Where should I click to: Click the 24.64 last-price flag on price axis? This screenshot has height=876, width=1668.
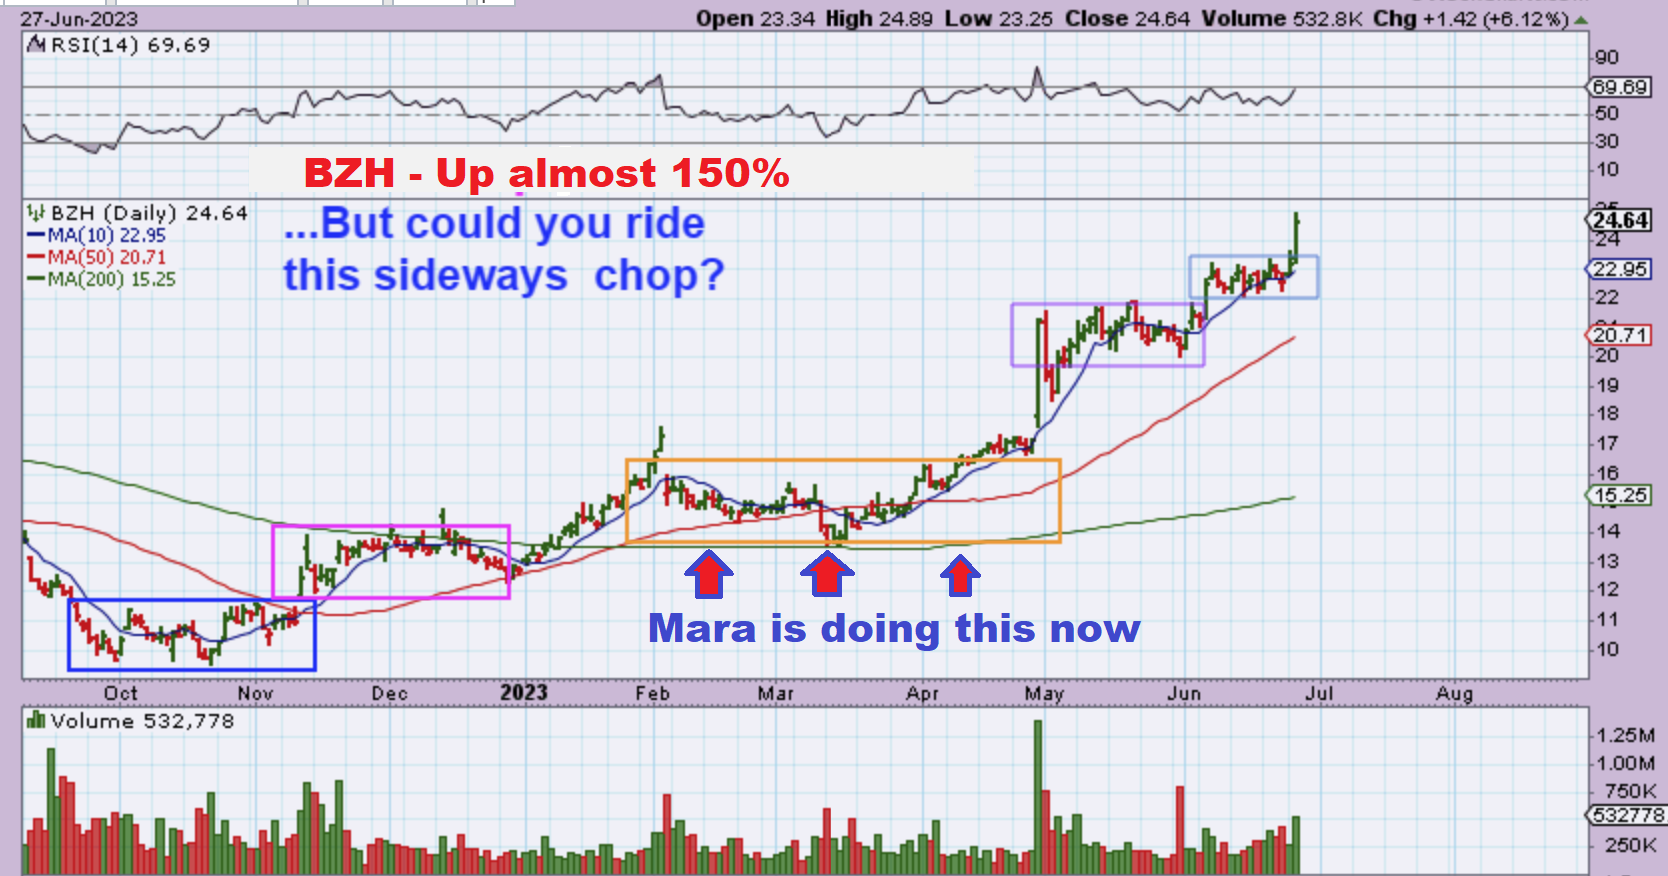1620,220
